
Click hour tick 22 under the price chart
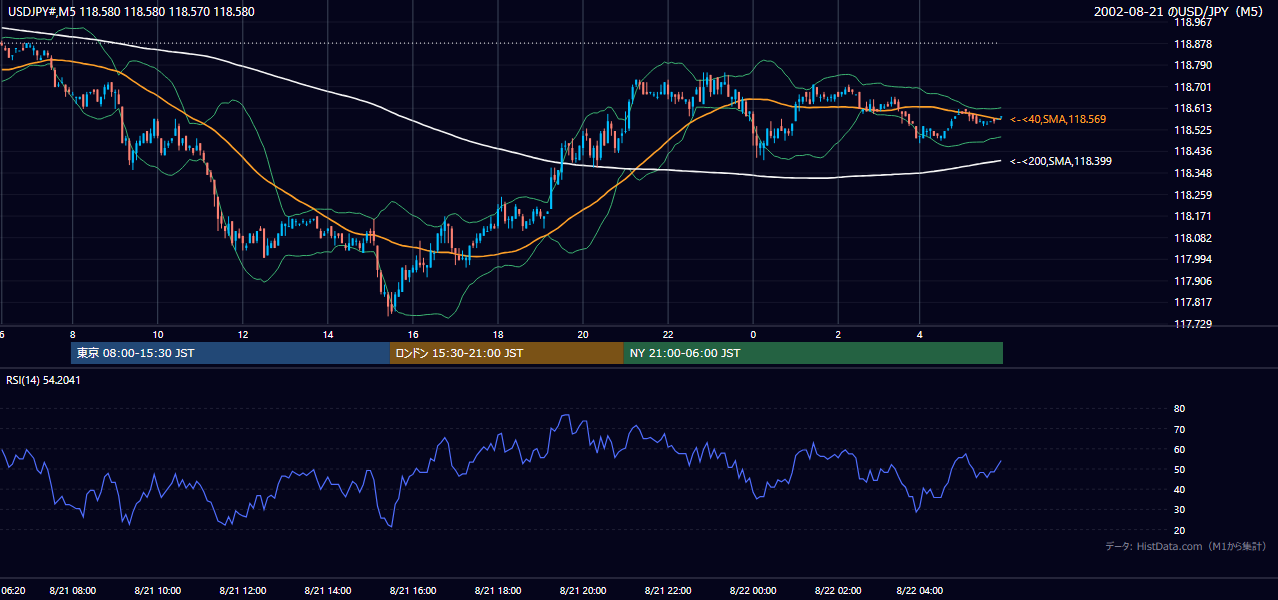(668, 334)
